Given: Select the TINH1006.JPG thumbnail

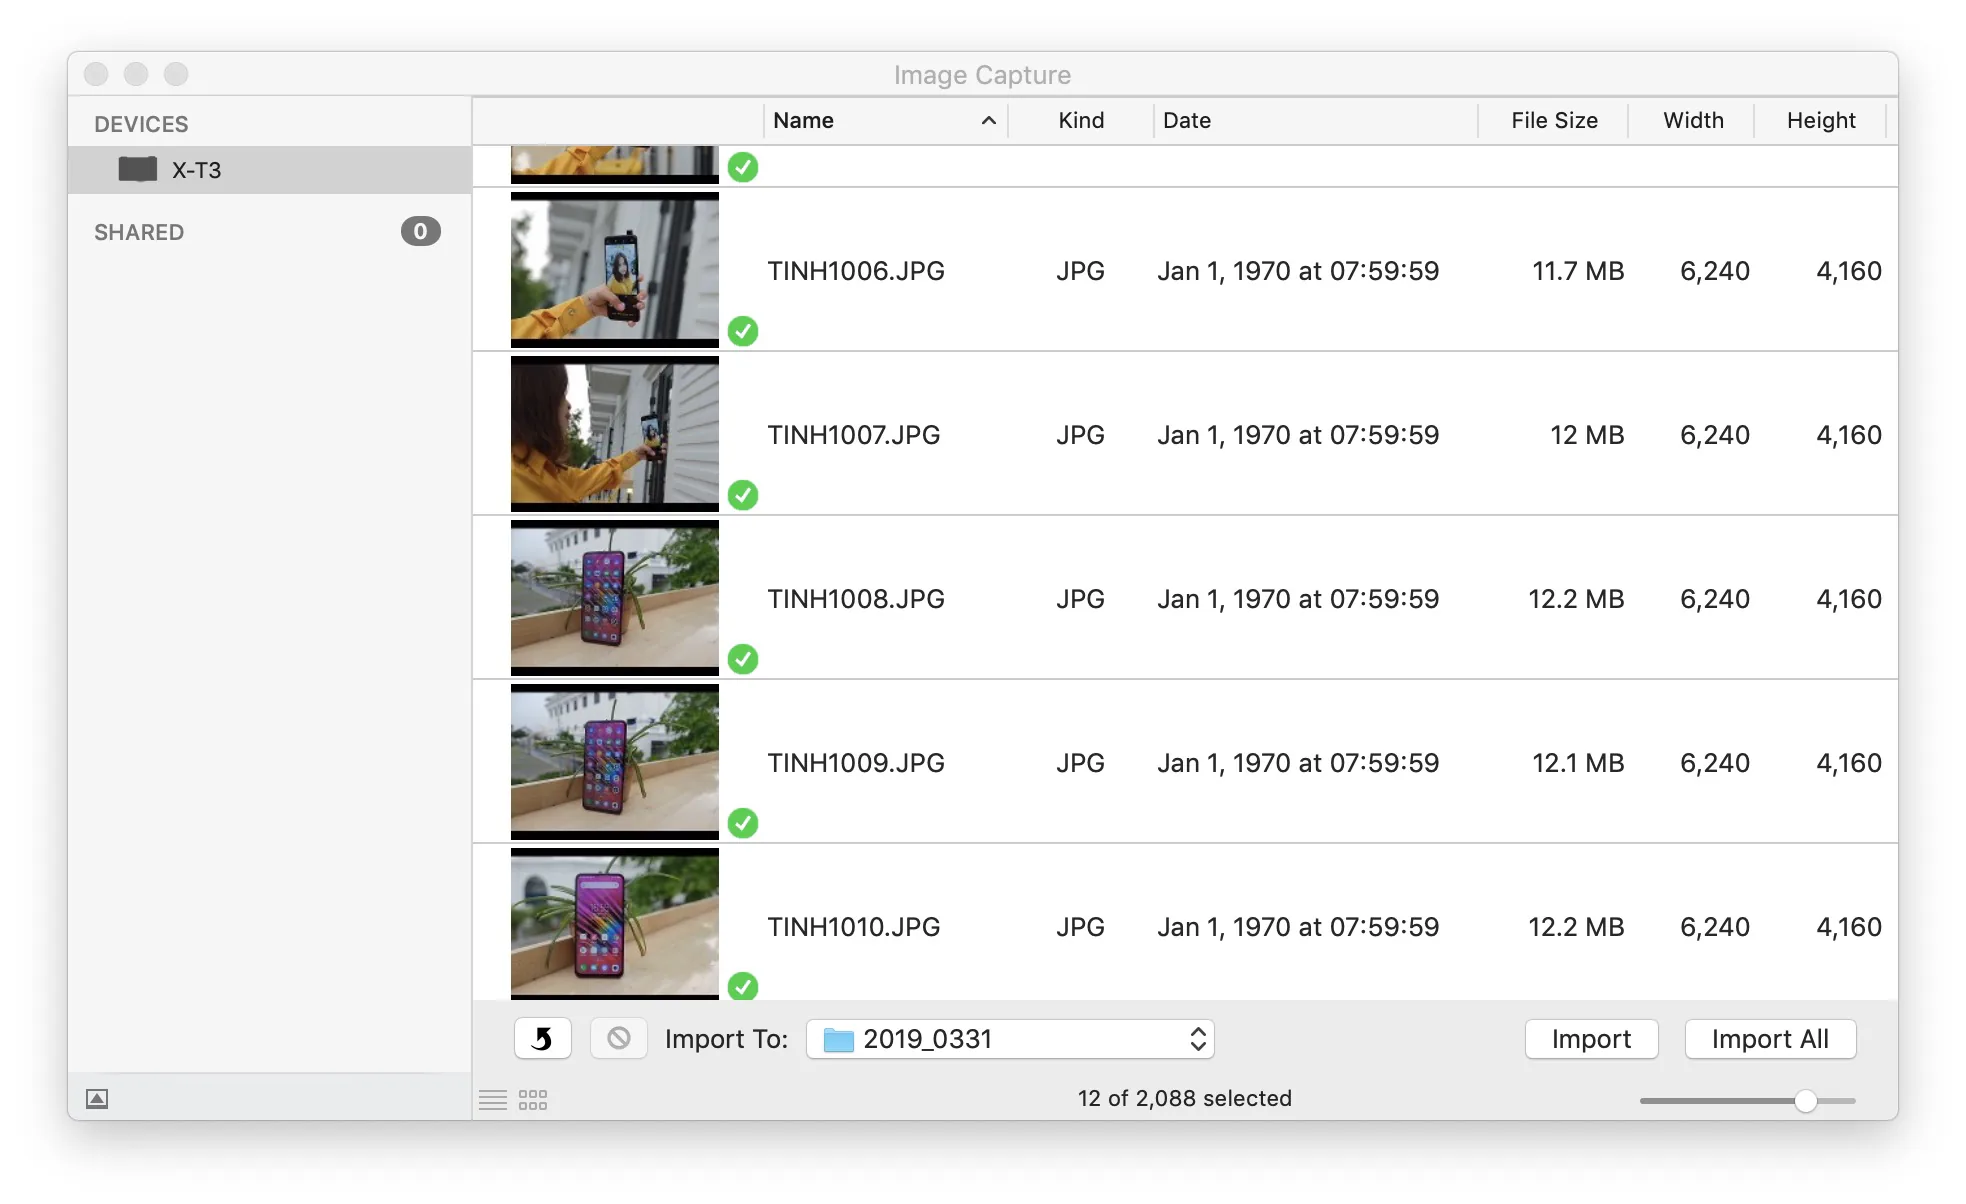Looking at the screenshot, I should coord(615,270).
